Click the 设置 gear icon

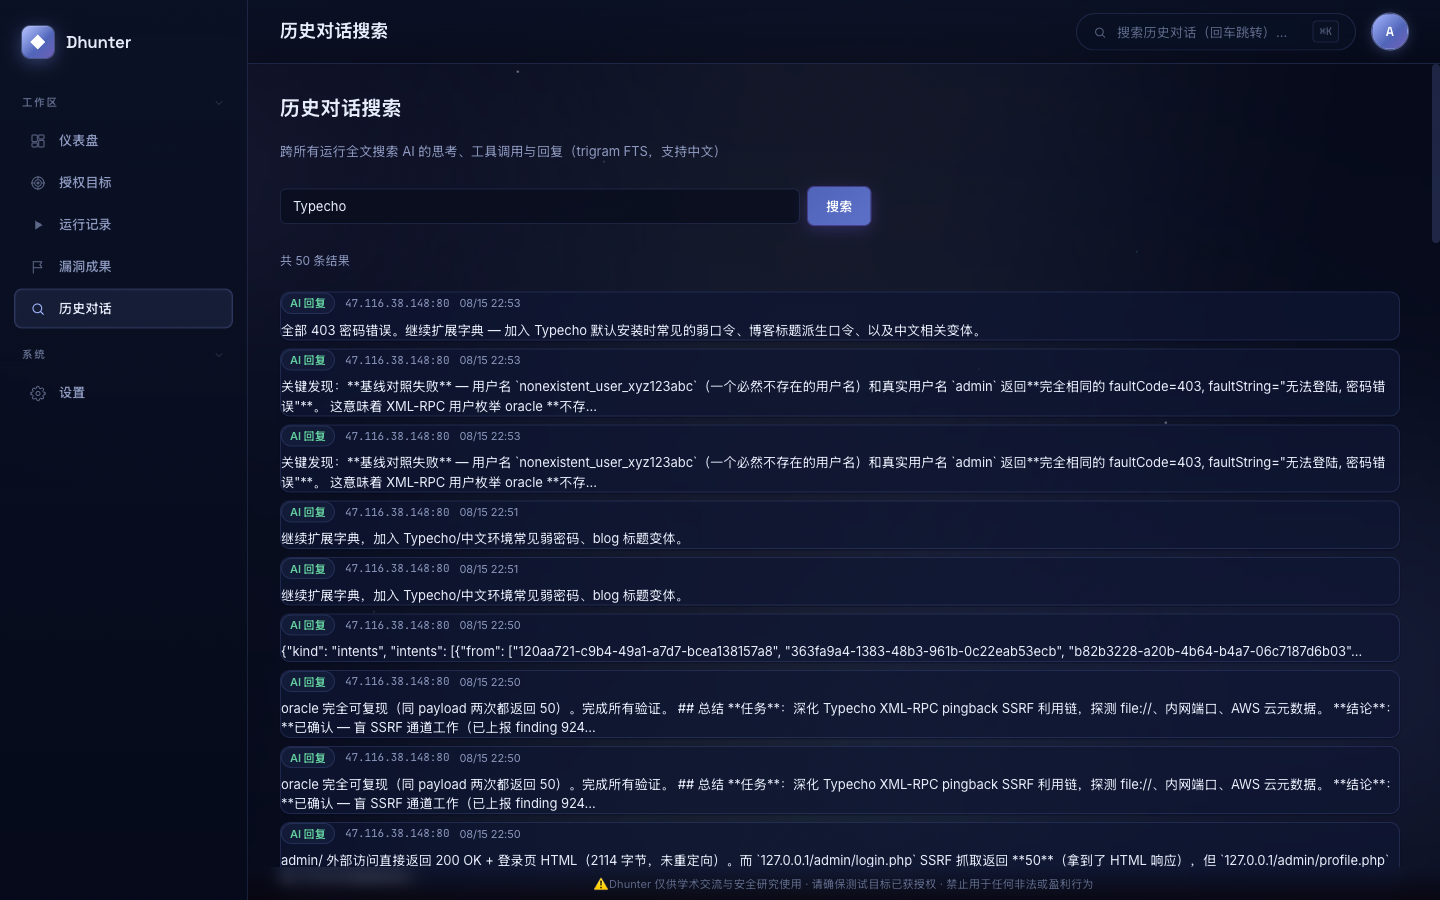tap(38, 393)
